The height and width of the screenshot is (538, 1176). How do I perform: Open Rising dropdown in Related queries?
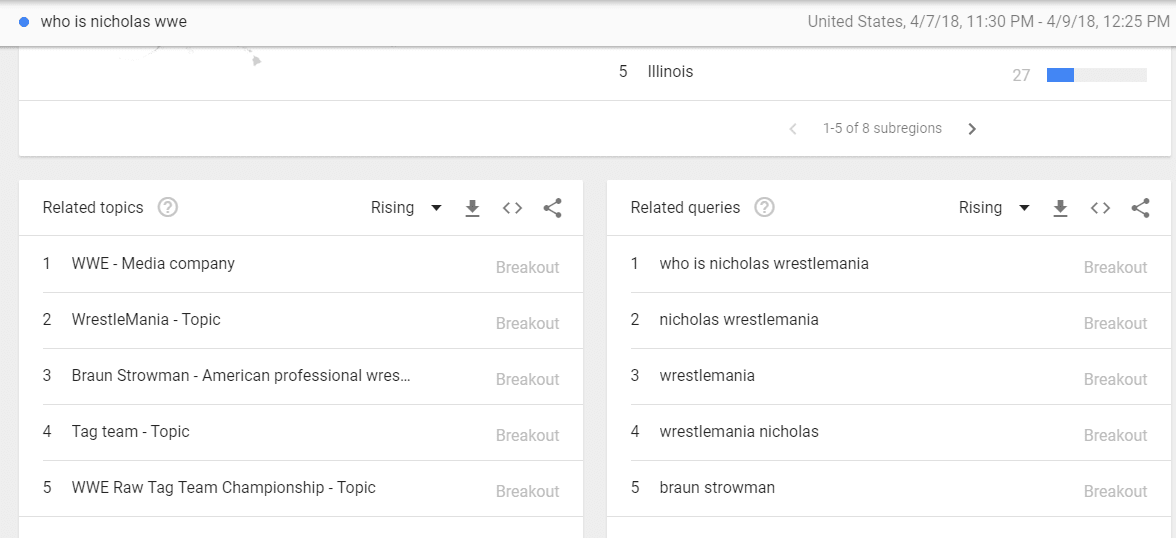click(x=994, y=208)
